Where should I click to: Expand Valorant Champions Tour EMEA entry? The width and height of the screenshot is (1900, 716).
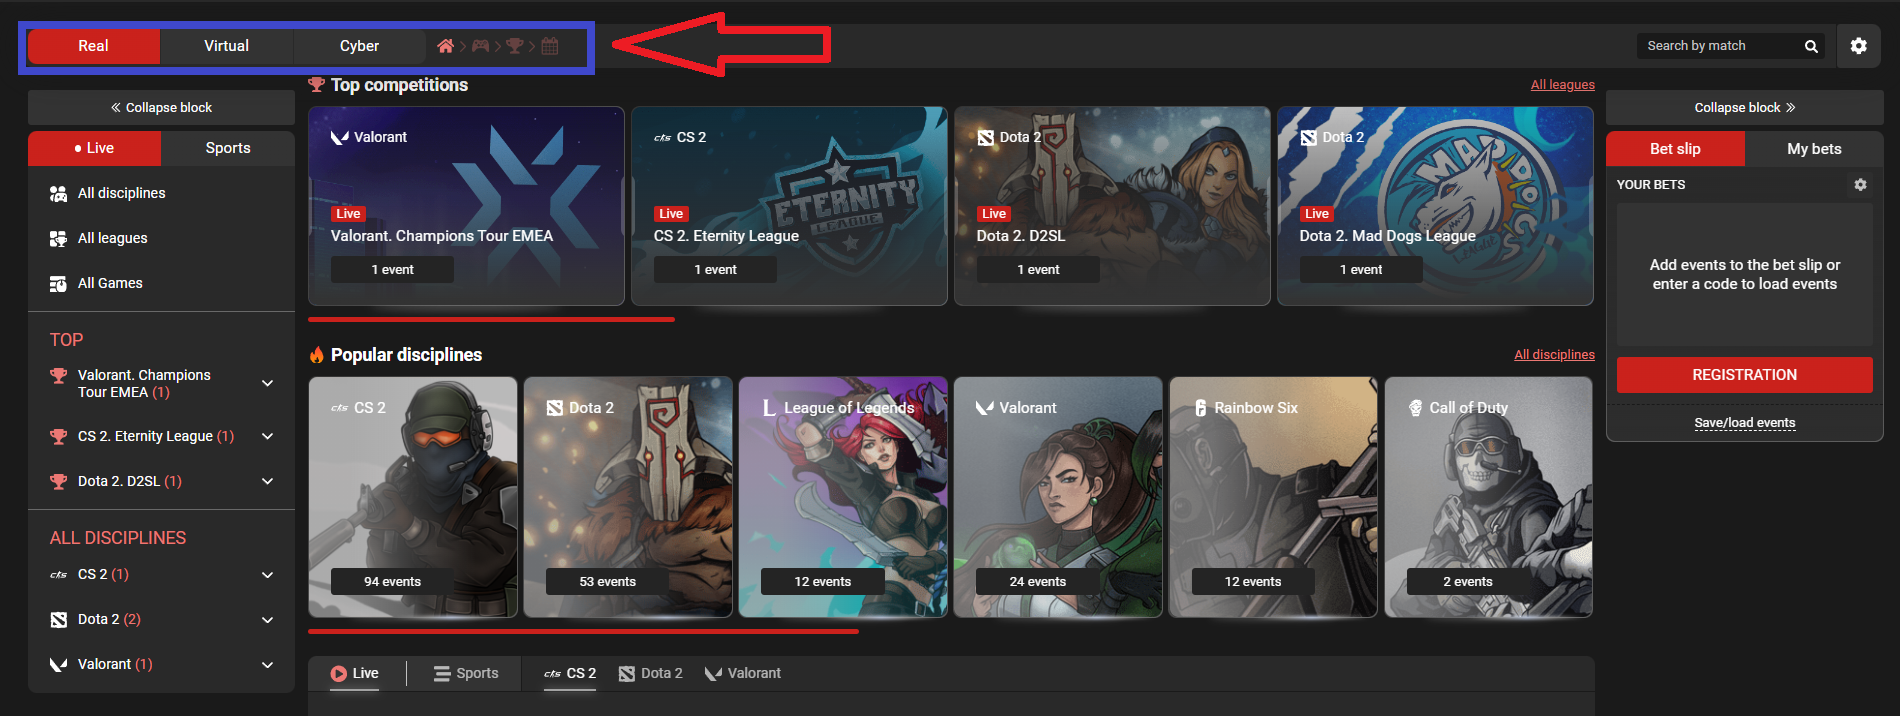(x=267, y=383)
